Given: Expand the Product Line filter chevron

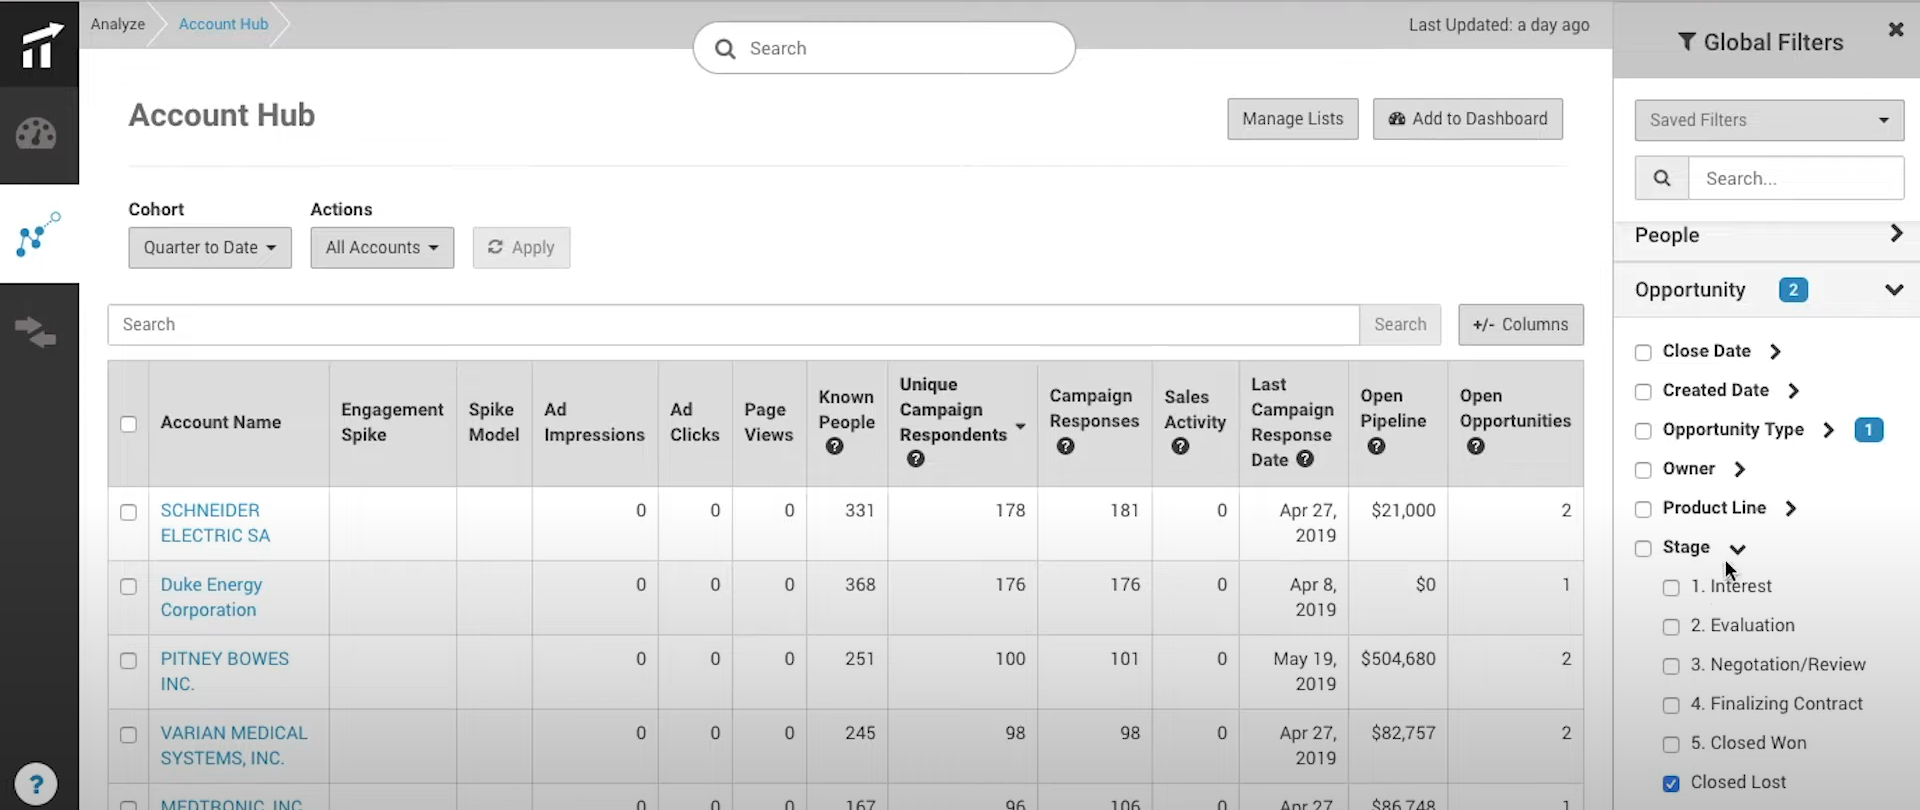Looking at the screenshot, I should coord(1790,508).
